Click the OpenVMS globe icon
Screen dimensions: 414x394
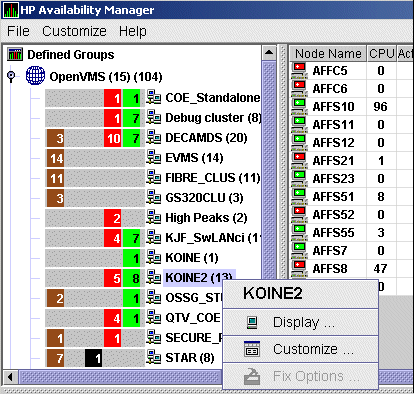click(35, 76)
